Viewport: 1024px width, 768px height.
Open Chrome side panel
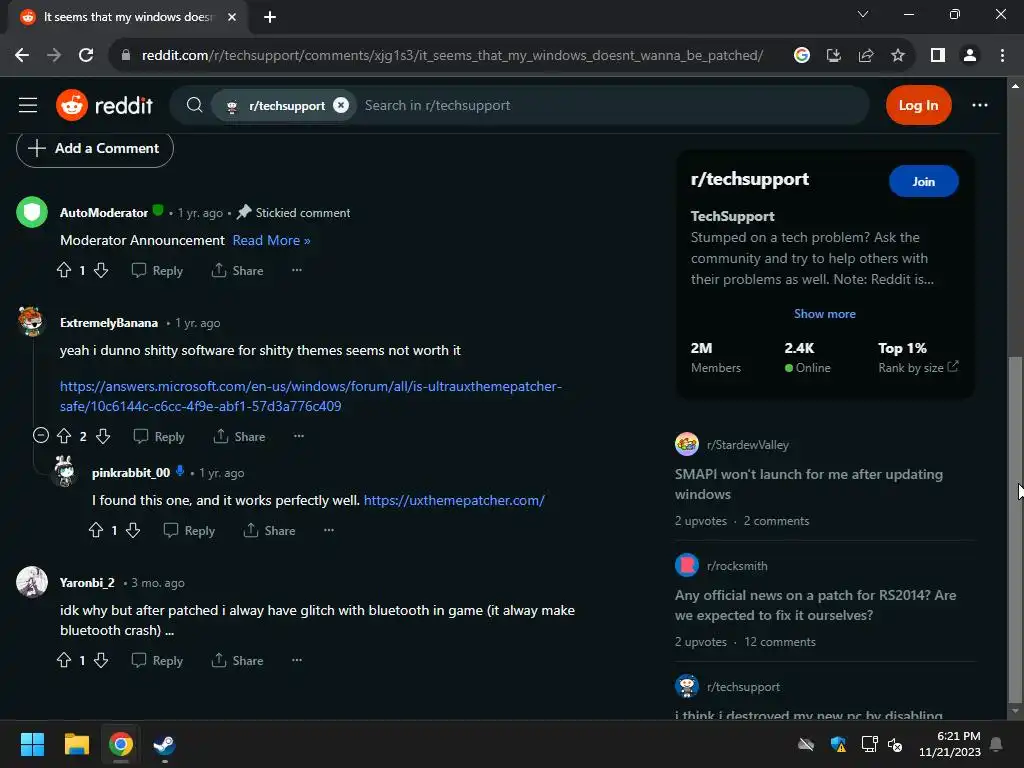pos(938,55)
